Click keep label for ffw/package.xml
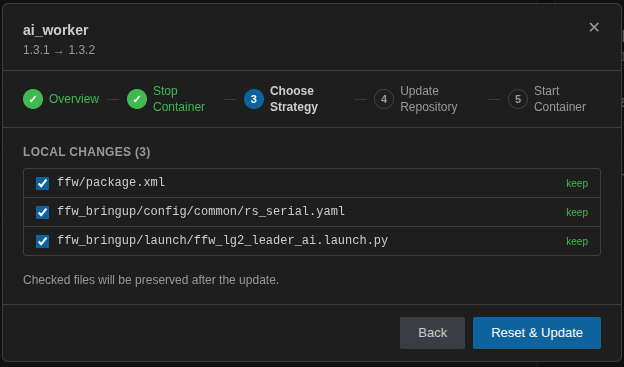The image size is (624, 367). [577, 184]
